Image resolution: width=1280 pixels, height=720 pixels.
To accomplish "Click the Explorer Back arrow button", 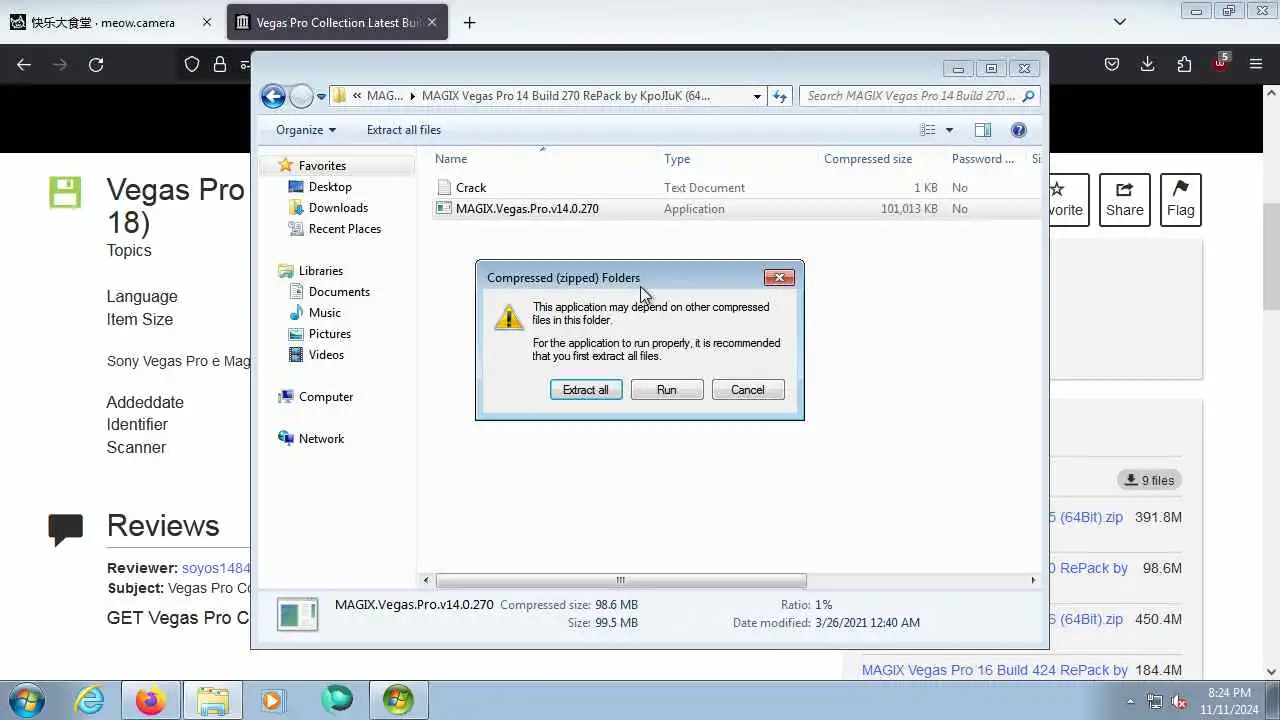I will [x=273, y=96].
